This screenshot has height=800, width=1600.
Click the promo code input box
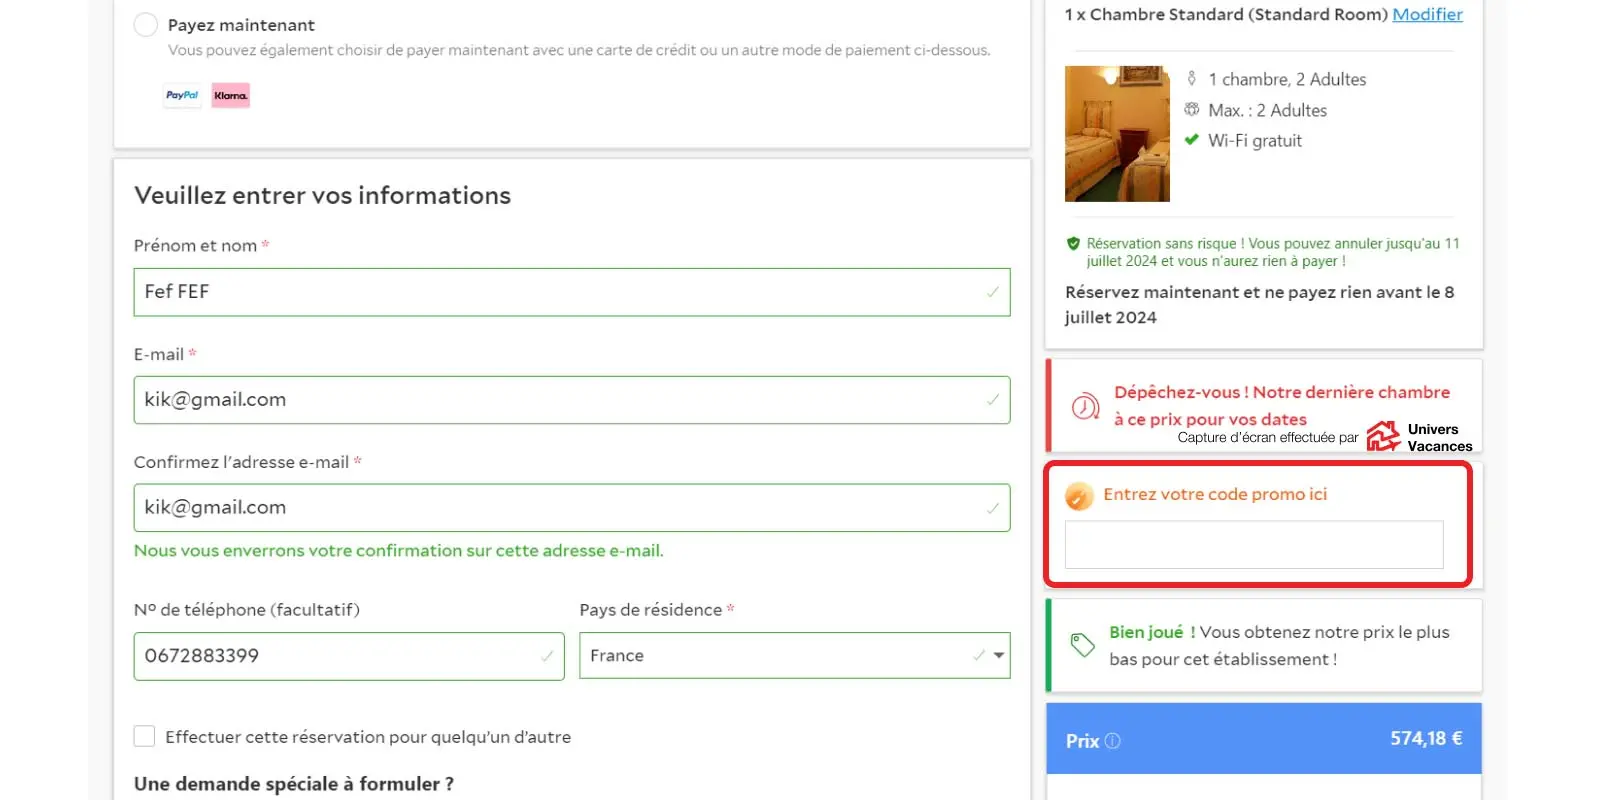(x=1253, y=545)
